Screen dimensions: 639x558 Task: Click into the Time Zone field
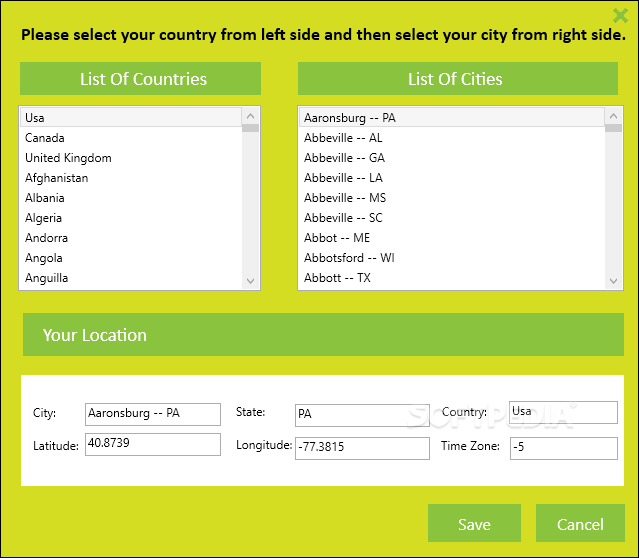tap(564, 448)
